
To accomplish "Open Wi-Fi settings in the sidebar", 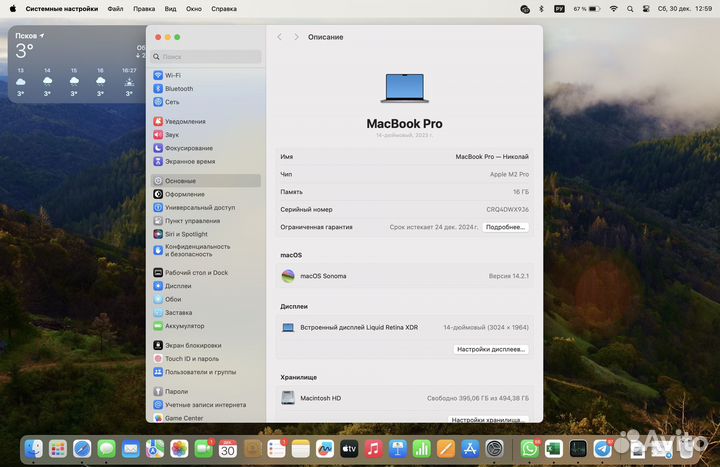I will tap(206, 75).
